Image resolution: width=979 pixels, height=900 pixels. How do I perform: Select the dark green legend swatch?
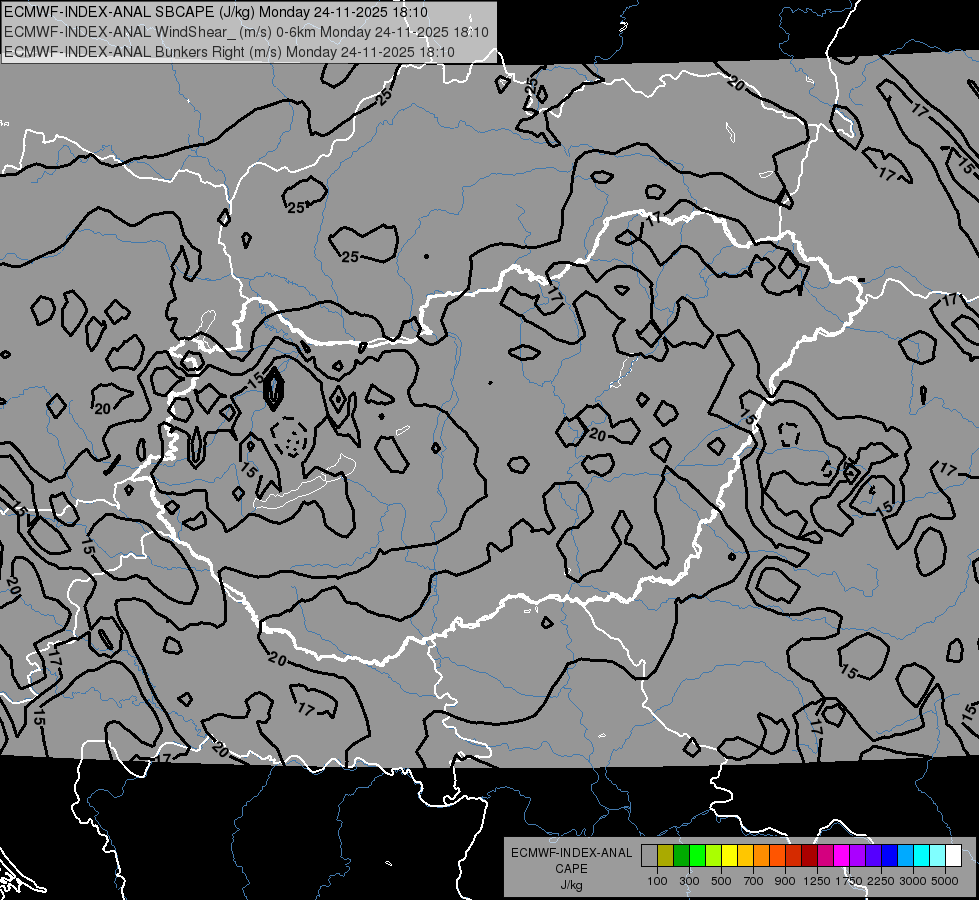click(681, 856)
